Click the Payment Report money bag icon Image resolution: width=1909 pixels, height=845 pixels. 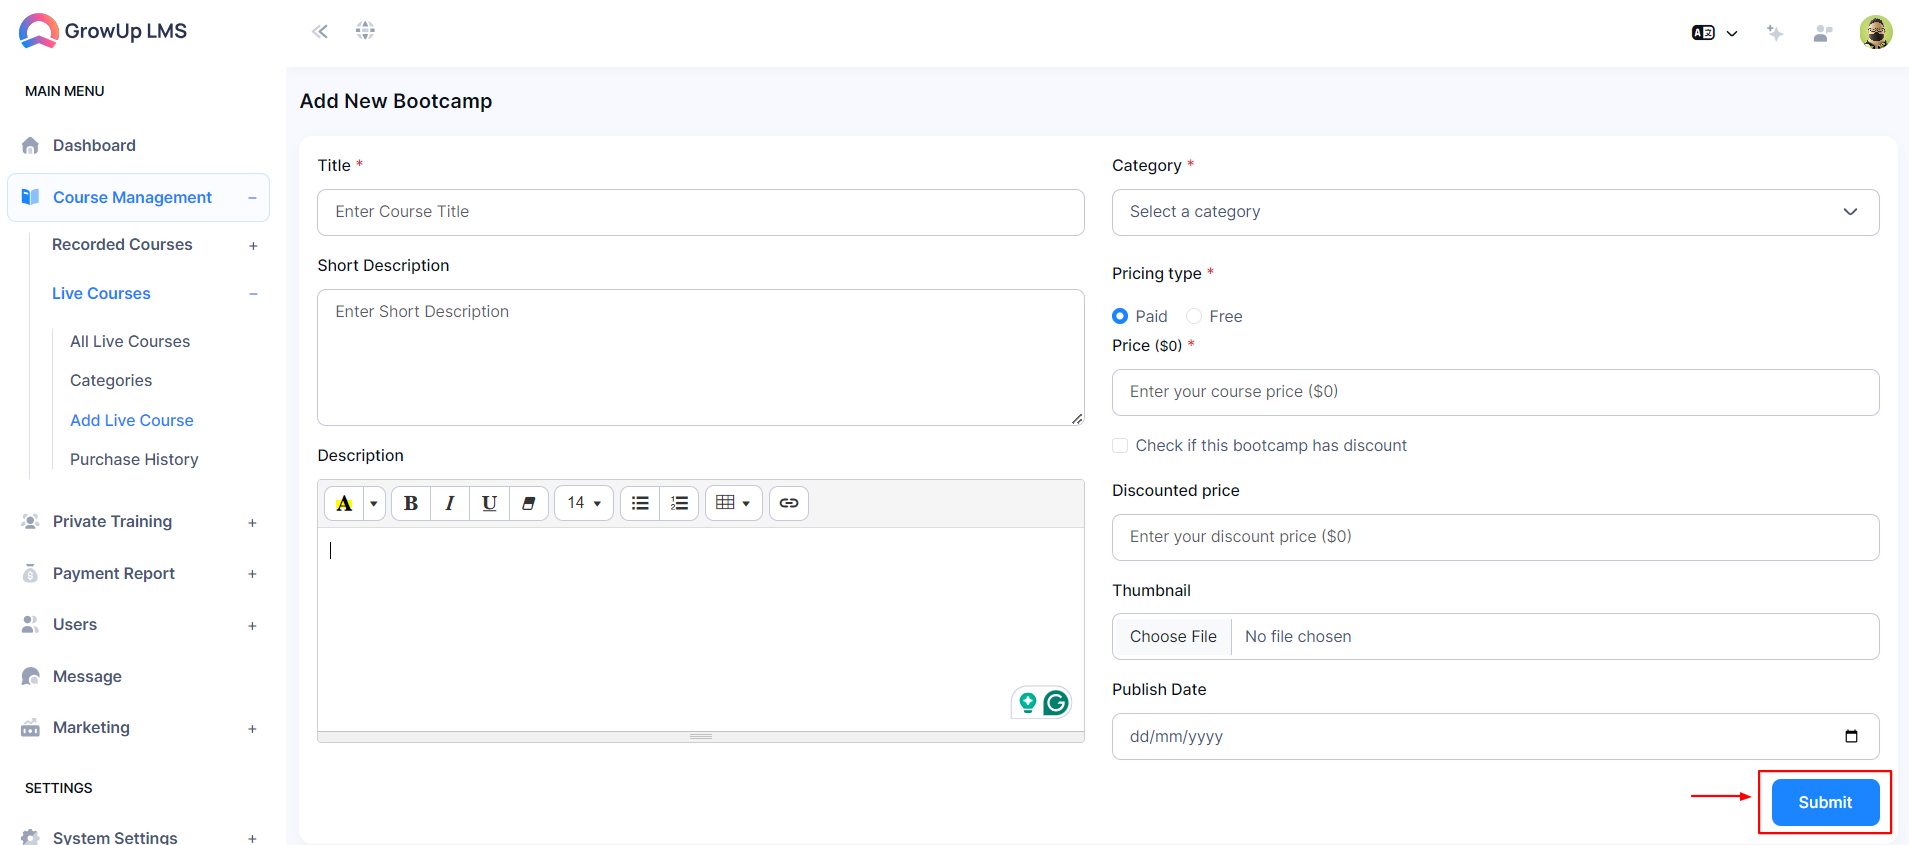pyautogui.click(x=31, y=573)
